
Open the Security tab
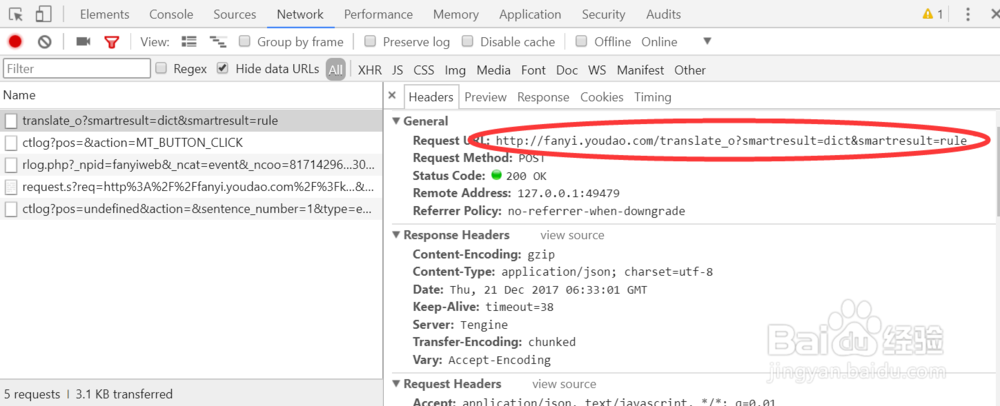pyautogui.click(x=603, y=14)
